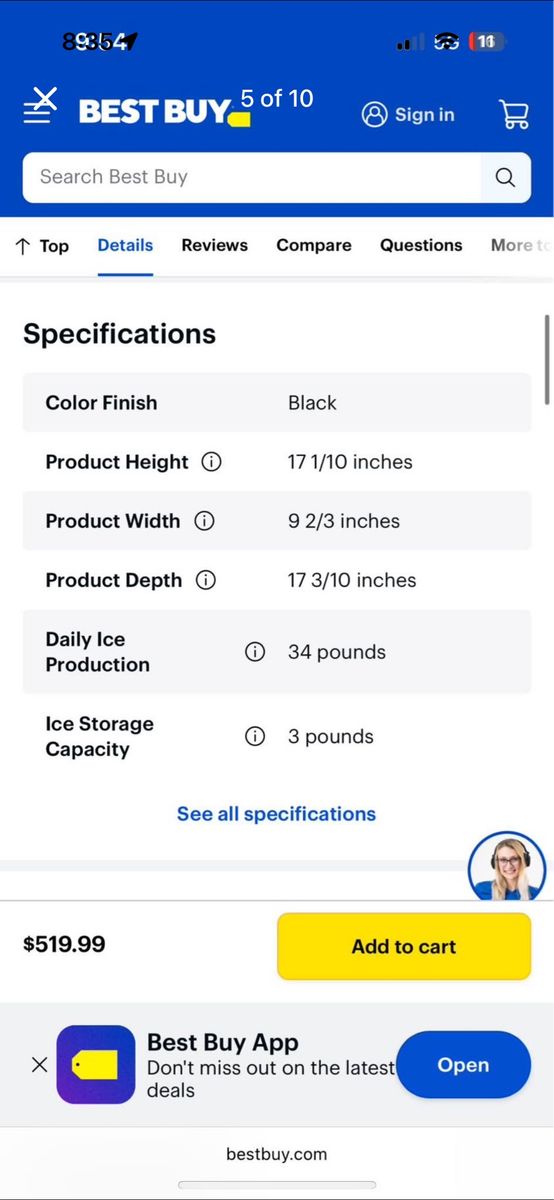Open the shopping cart icon

click(514, 114)
